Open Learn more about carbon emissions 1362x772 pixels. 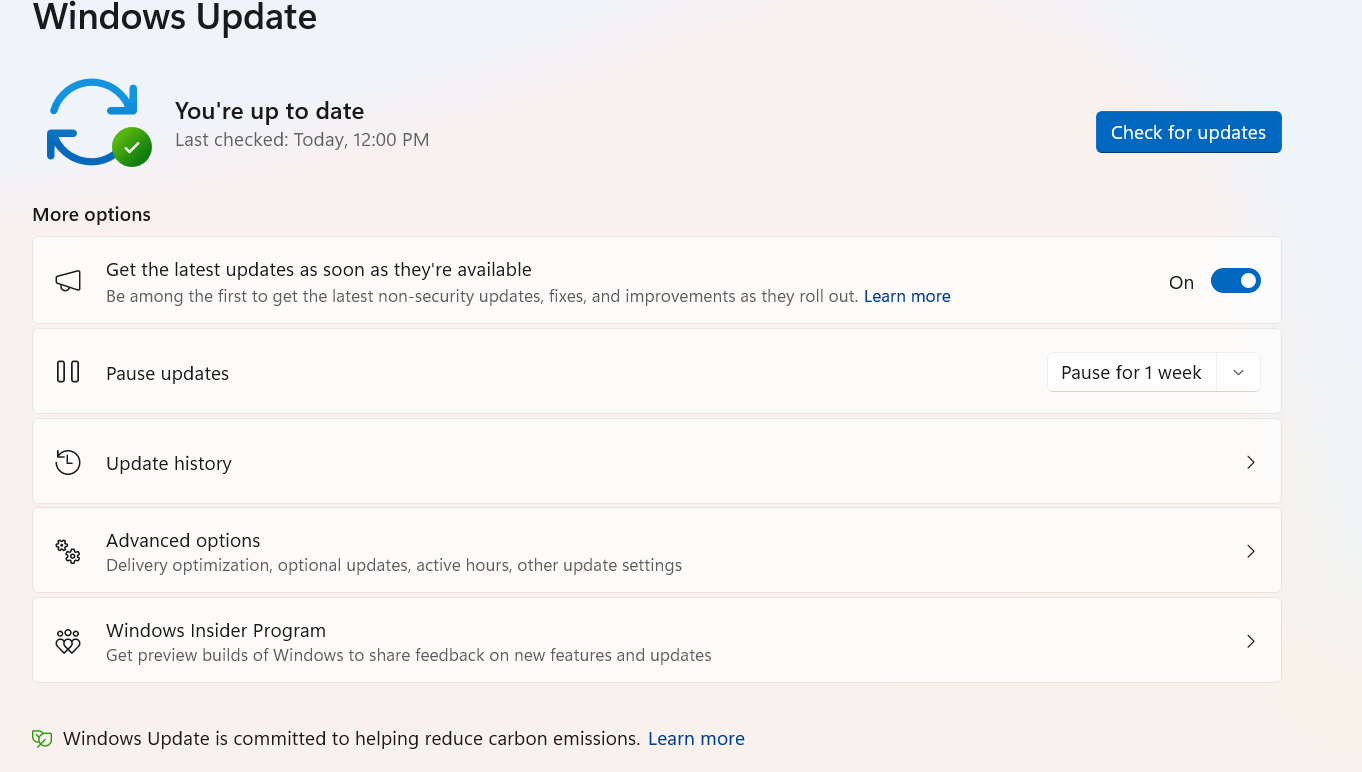(x=696, y=738)
